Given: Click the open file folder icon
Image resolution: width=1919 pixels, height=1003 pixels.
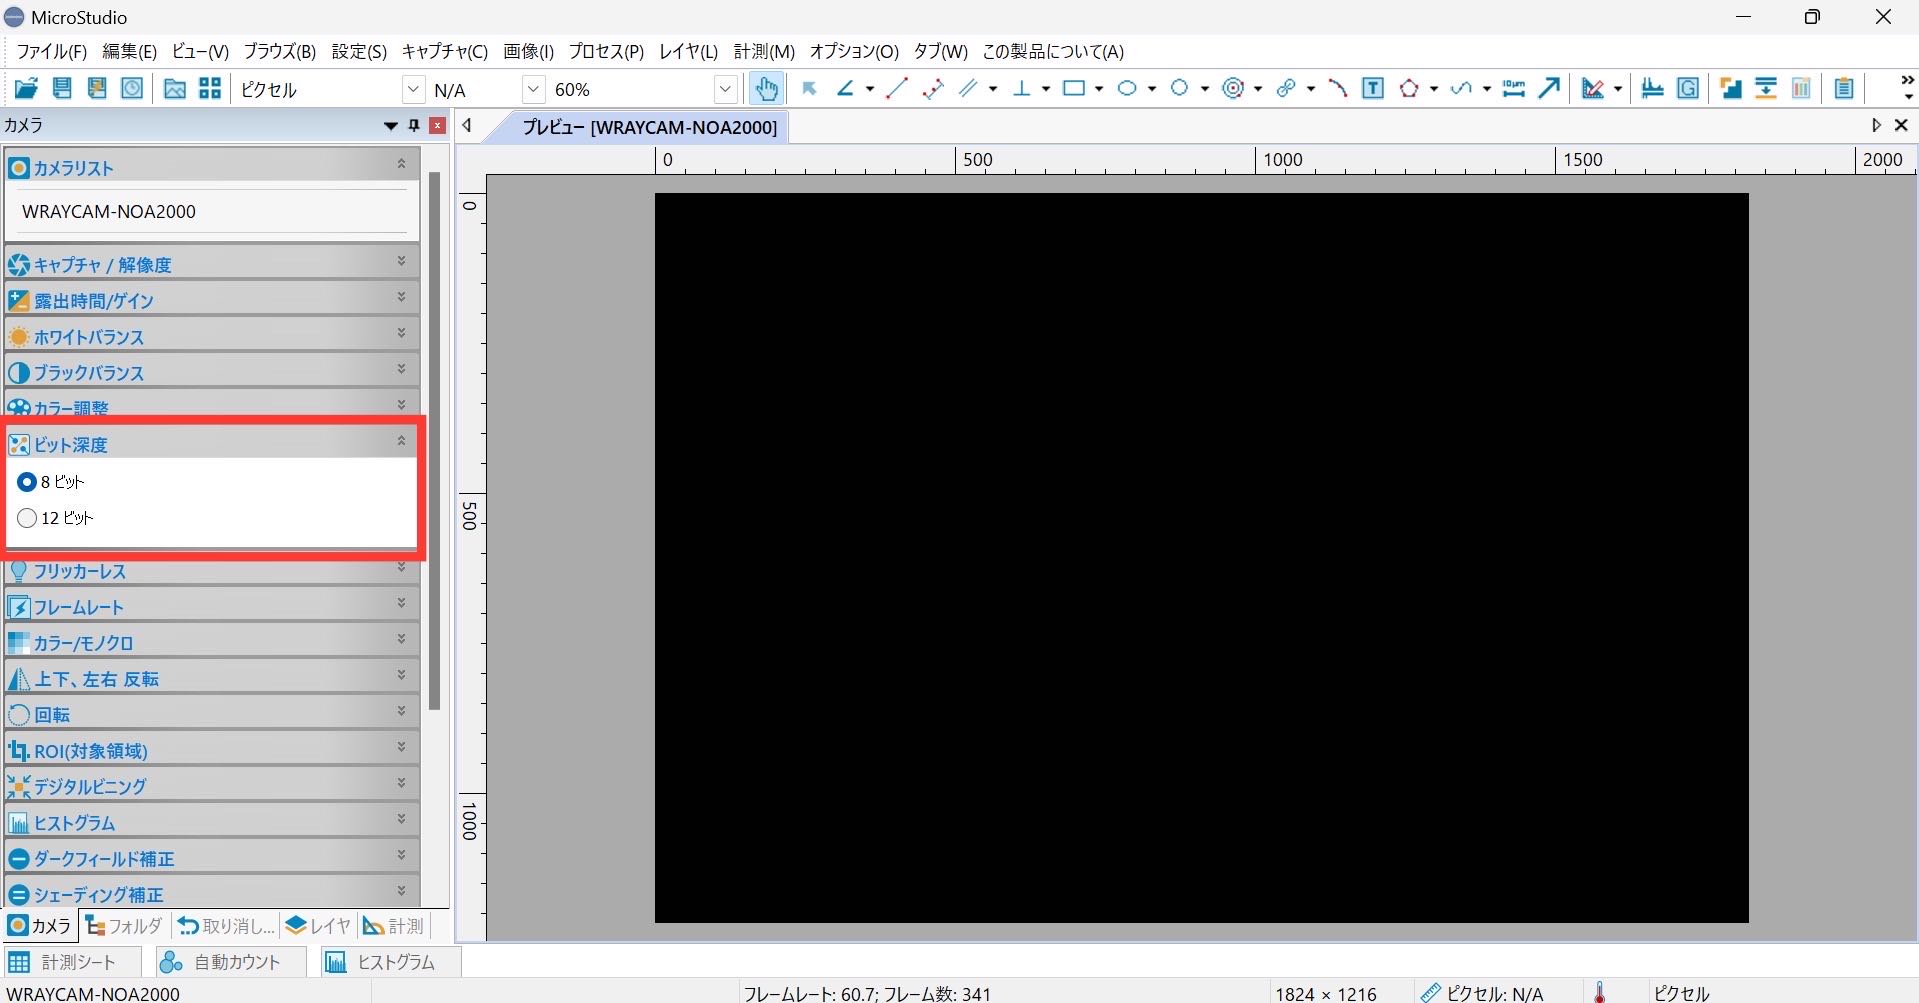Looking at the screenshot, I should pos(26,89).
